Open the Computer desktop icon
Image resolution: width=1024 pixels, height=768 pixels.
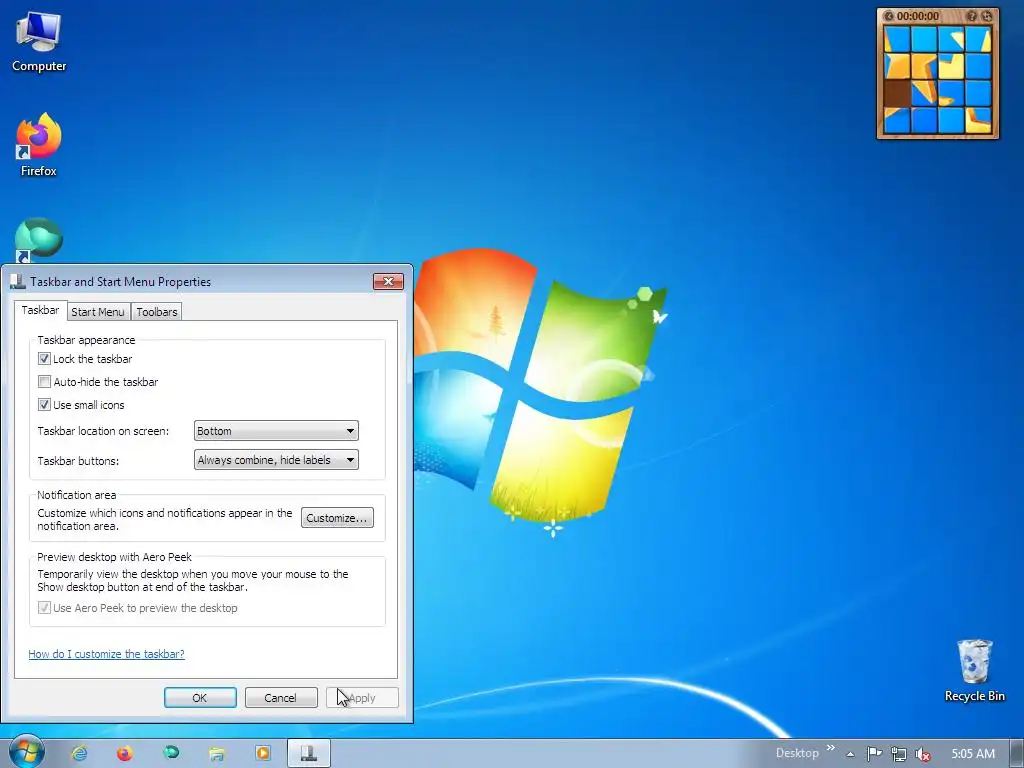[x=39, y=42]
